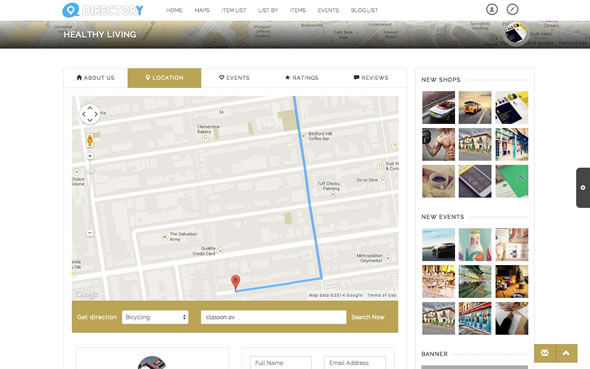
Task: Open the envelope contact icon button
Action: click(x=544, y=353)
